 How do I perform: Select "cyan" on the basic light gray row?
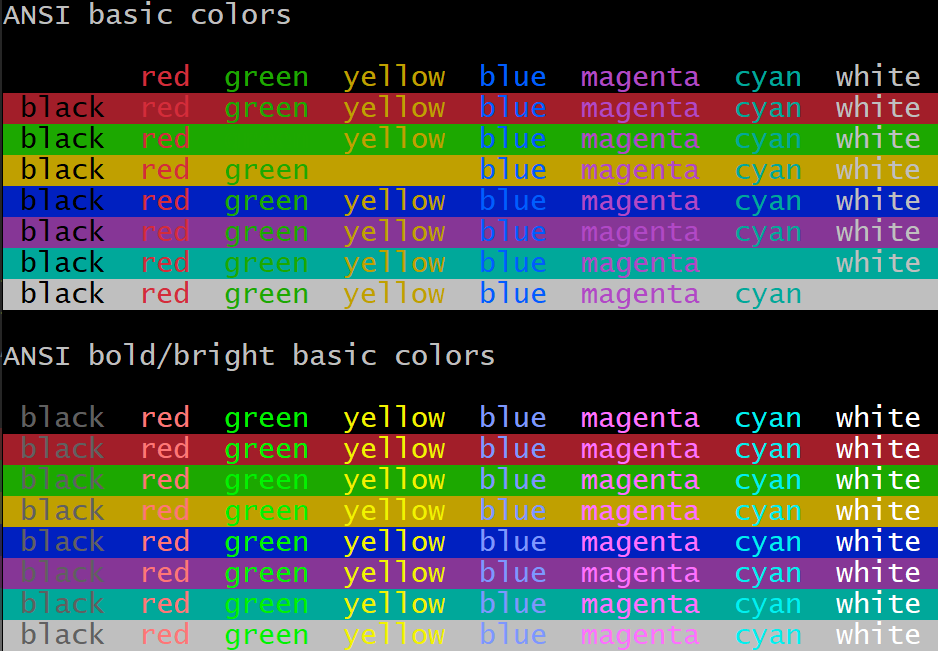coord(768,294)
